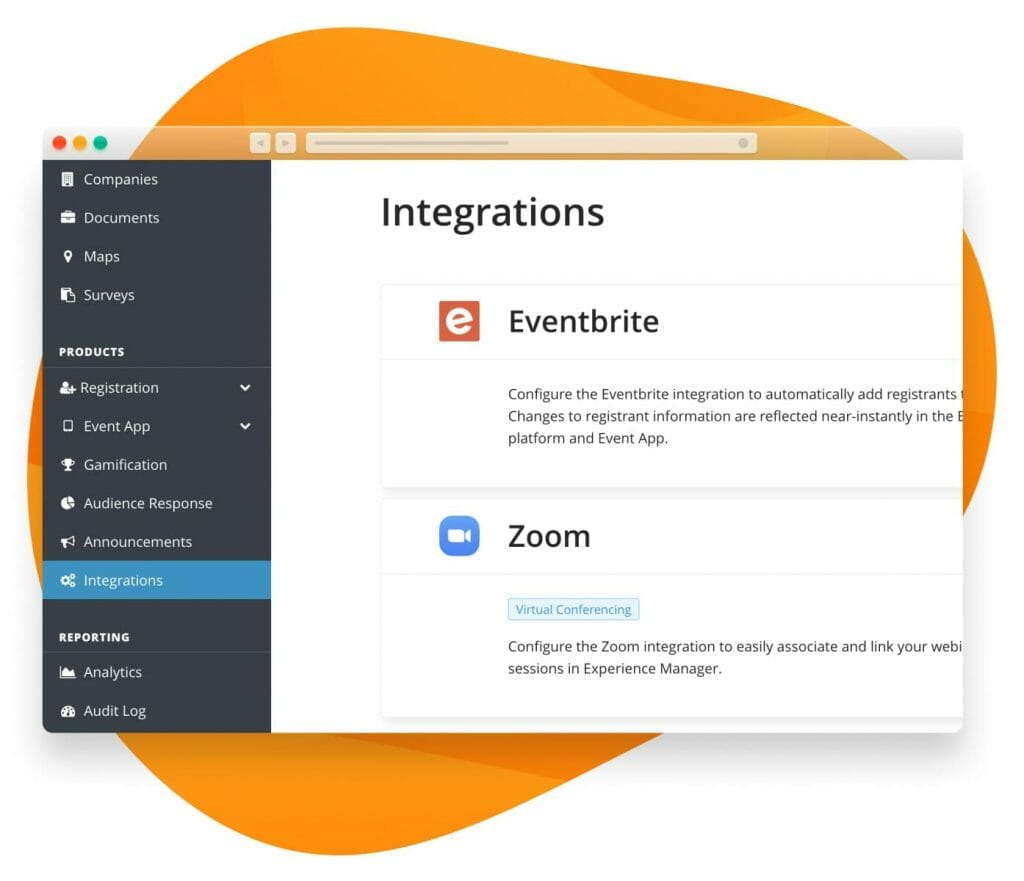Click the Integrations gears icon
Image resolution: width=1024 pixels, height=881 pixels.
[x=67, y=580]
